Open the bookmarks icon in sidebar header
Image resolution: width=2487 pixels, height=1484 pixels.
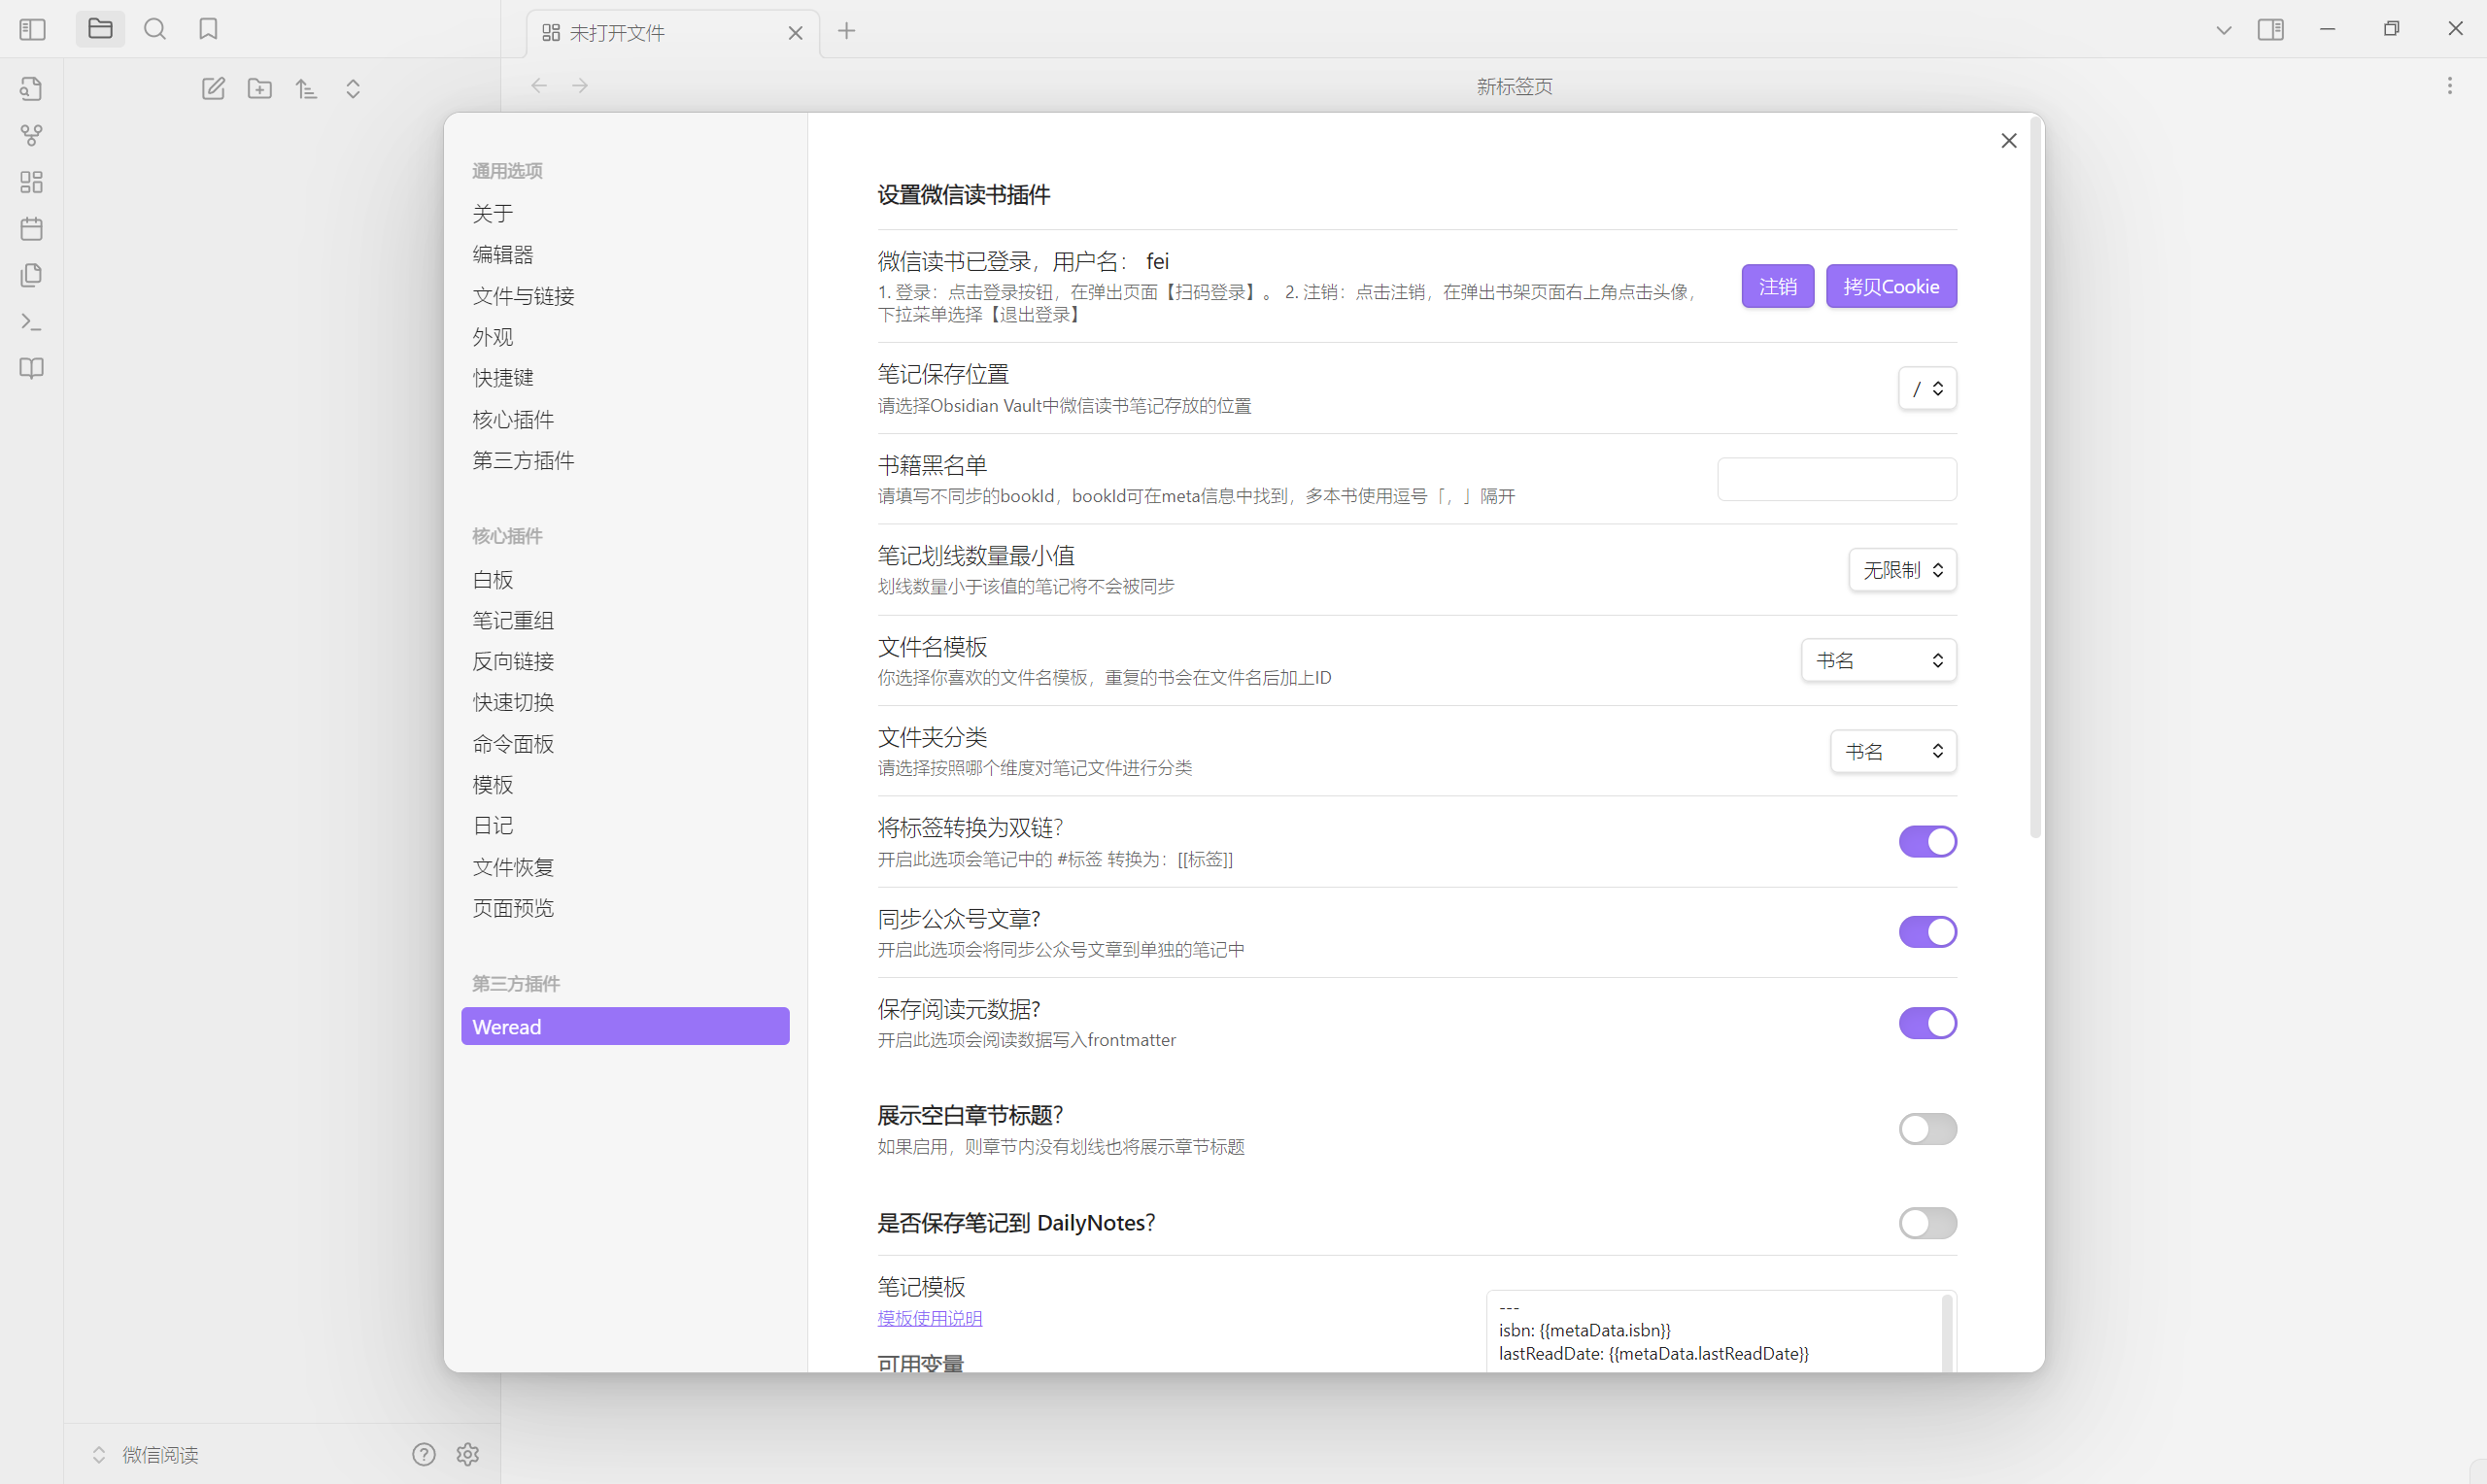pos(208,29)
